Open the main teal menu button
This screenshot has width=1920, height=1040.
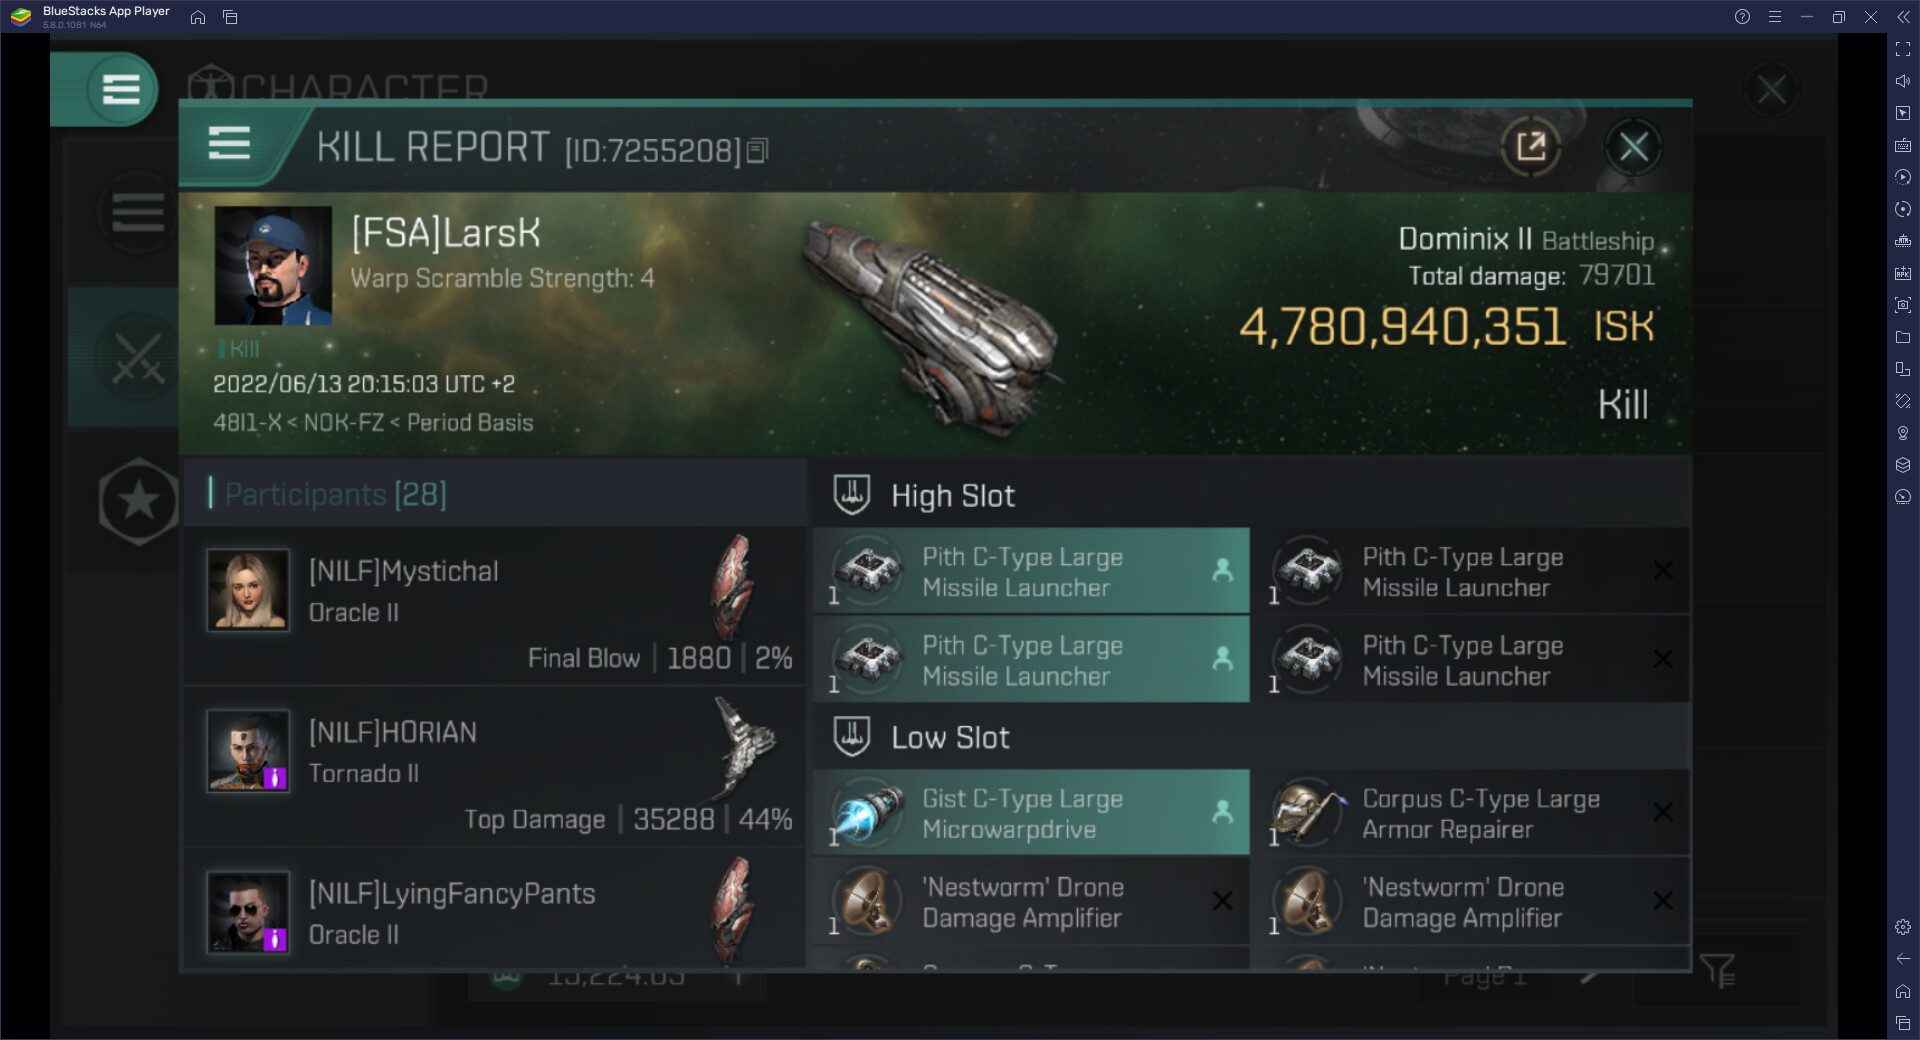(121, 89)
